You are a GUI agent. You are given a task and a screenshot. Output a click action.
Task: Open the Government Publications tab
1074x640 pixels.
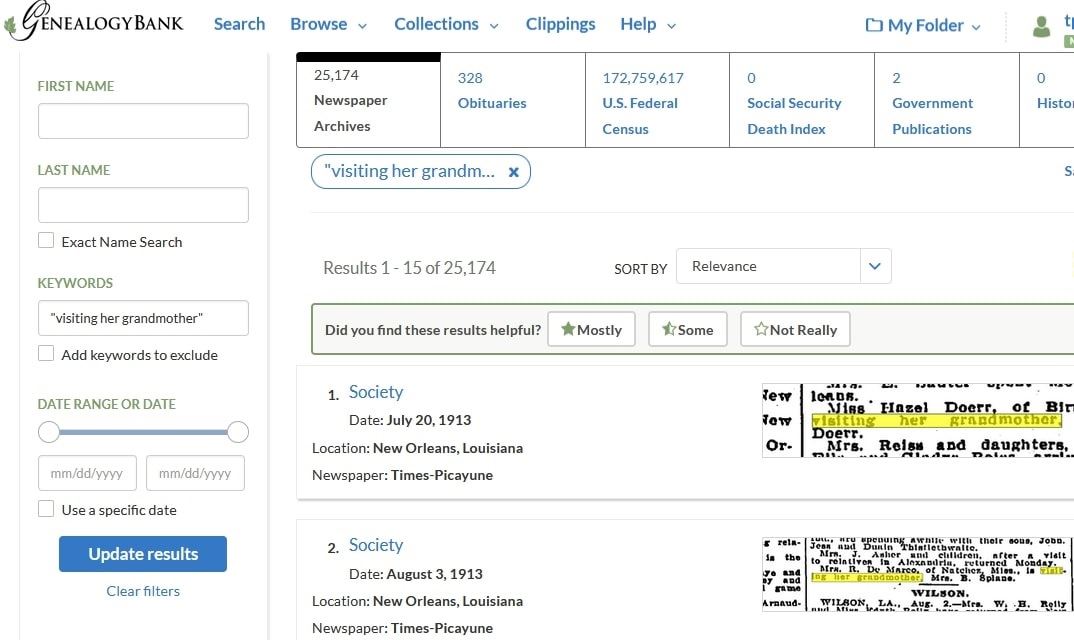947,100
